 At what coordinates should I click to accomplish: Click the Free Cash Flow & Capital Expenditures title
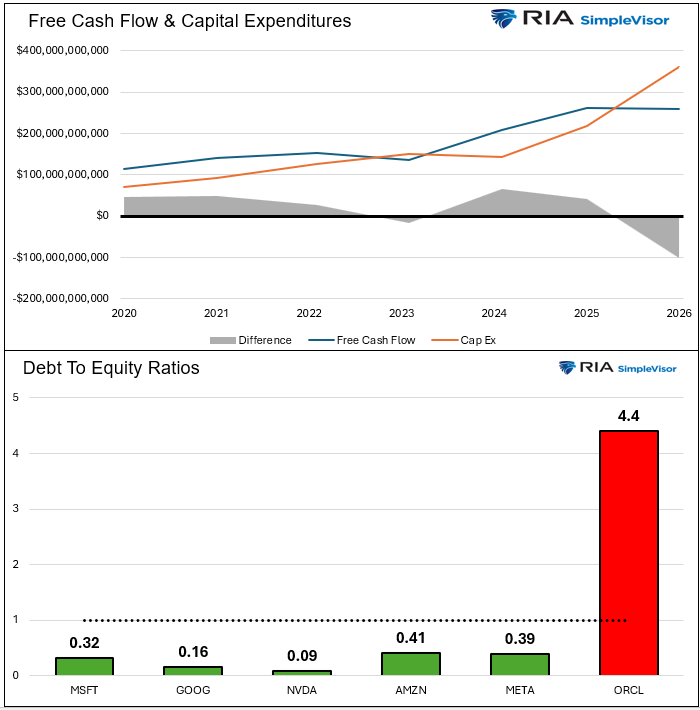pos(190,20)
